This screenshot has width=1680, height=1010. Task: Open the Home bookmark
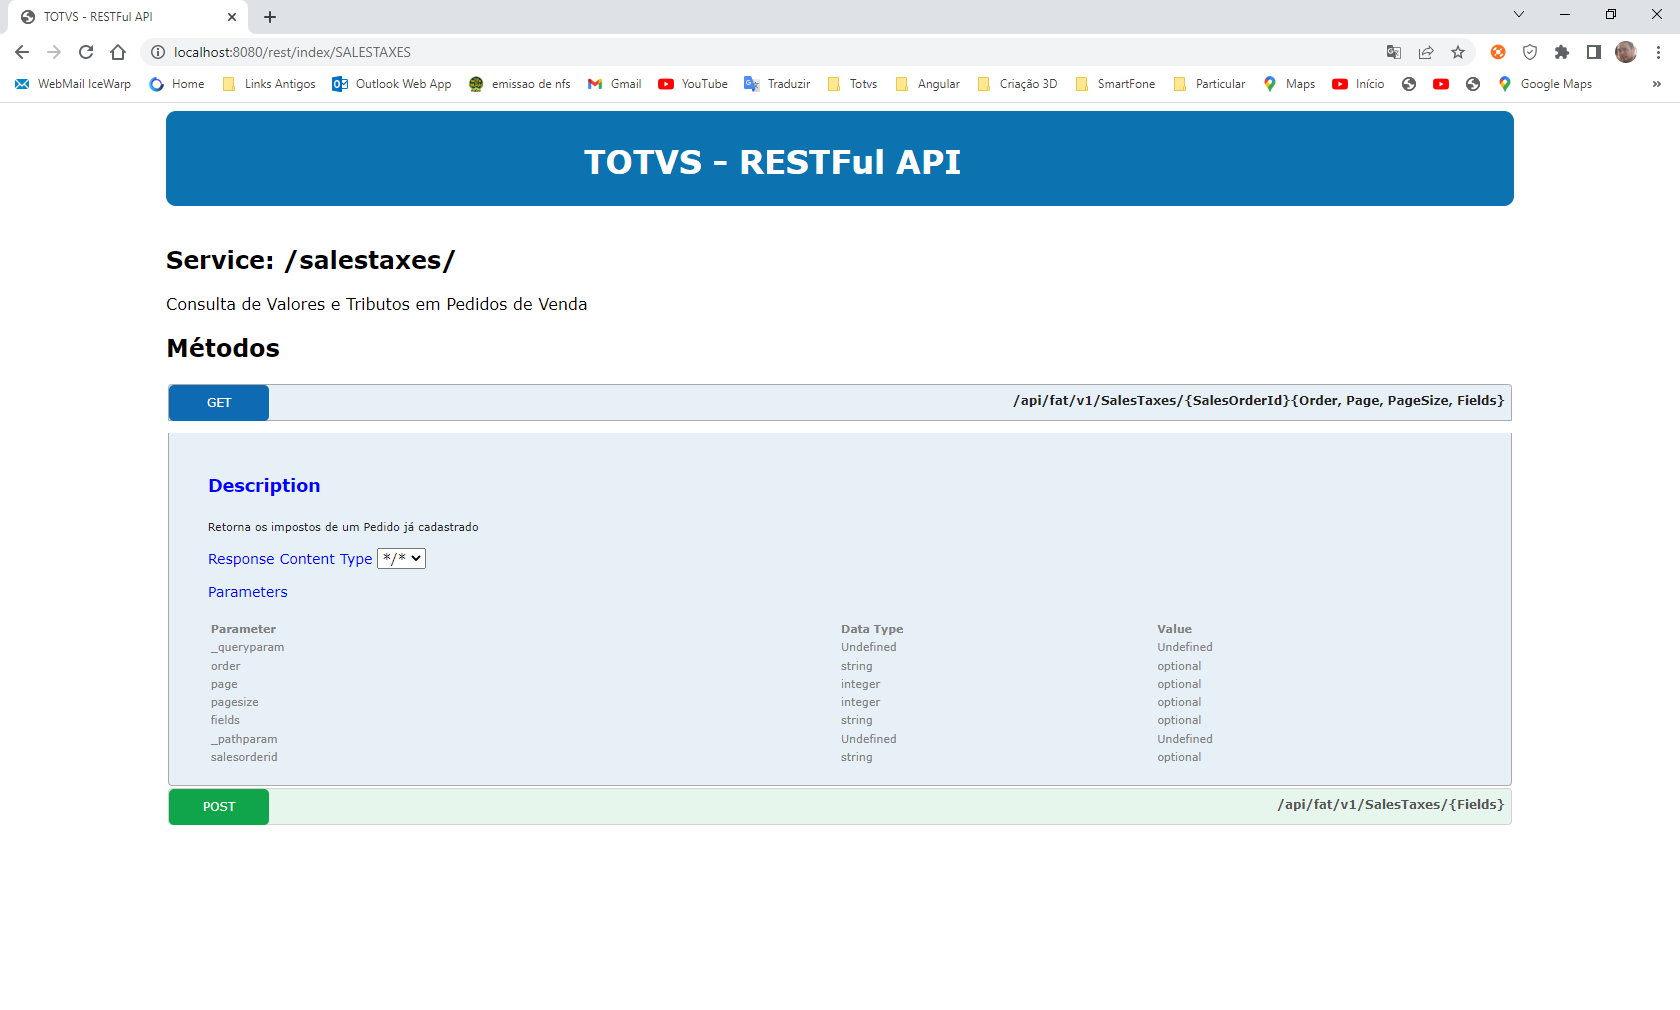pos(177,84)
